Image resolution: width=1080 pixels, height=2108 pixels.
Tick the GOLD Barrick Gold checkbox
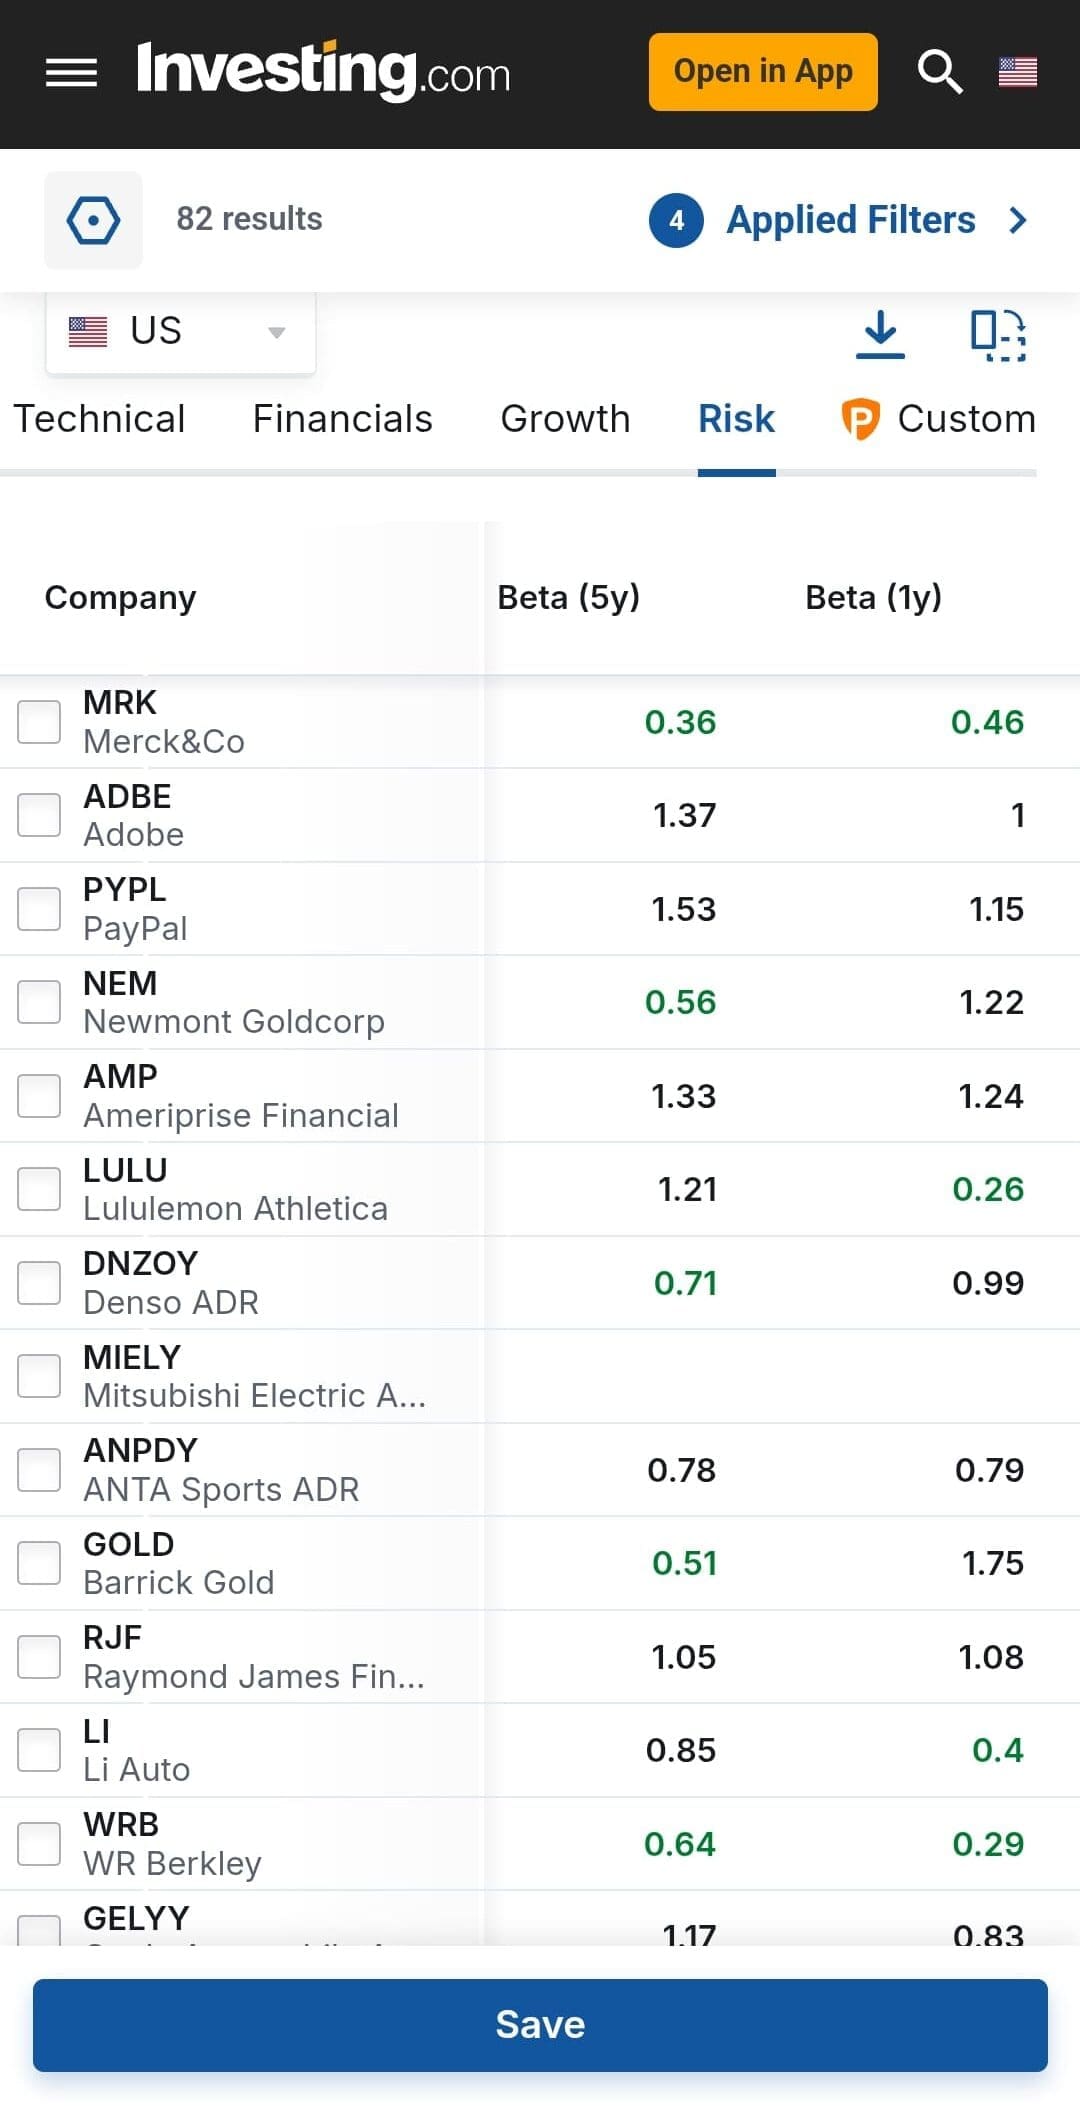[40, 1562]
